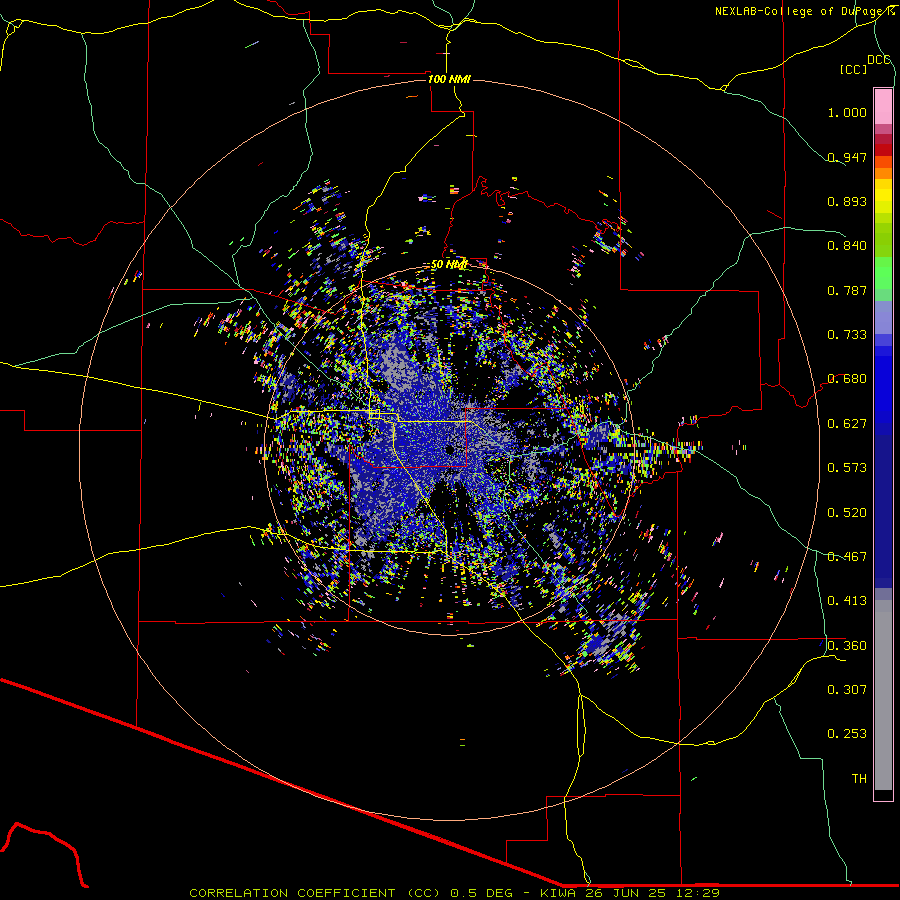Click the pink top segment of color bar
Screen dimensions: 900x900
click(883, 106)
